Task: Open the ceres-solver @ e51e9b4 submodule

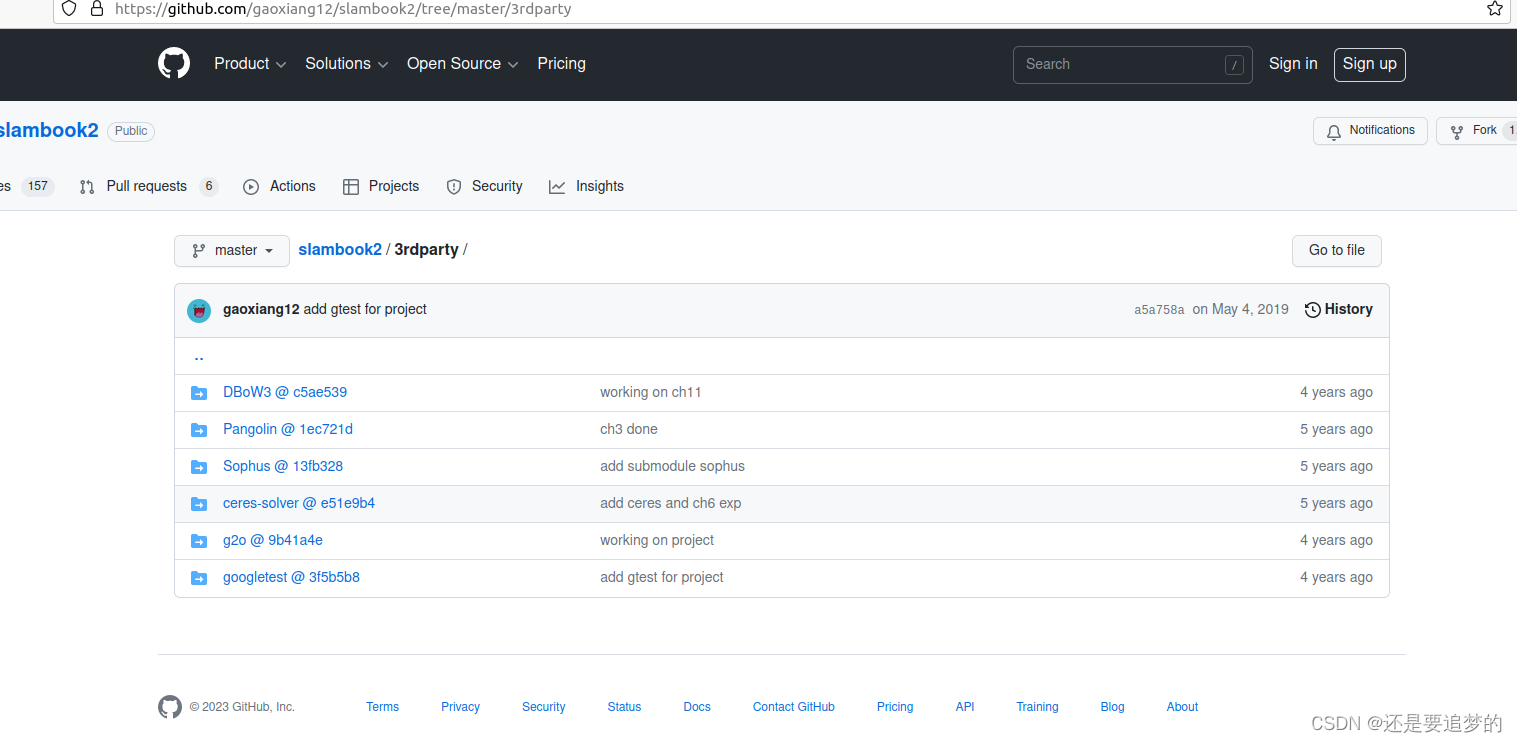Action: 299,504
